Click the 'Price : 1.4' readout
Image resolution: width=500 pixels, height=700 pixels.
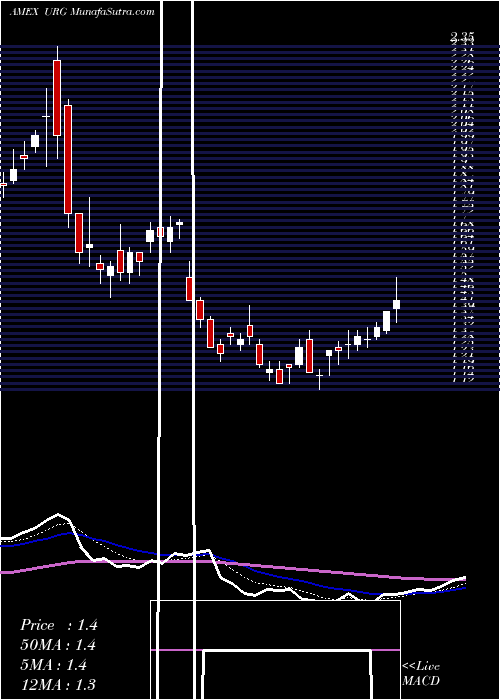tap(59, 625)
